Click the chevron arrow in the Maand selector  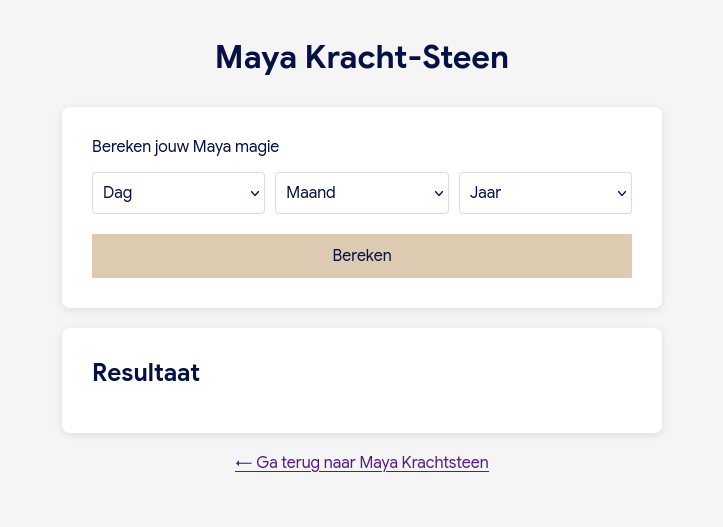(439, 194)
